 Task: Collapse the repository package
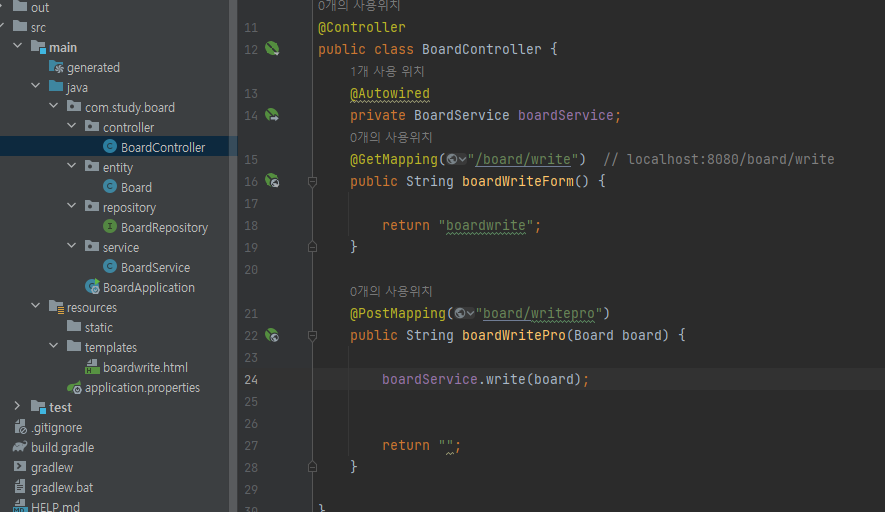pos(72,206)
